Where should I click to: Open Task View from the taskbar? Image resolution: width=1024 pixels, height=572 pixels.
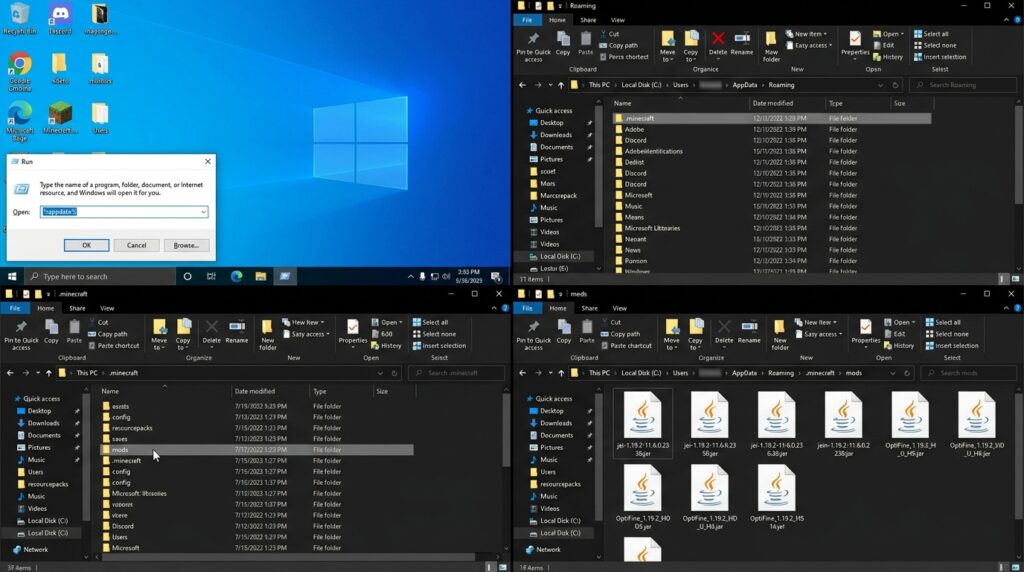[212, 276]
